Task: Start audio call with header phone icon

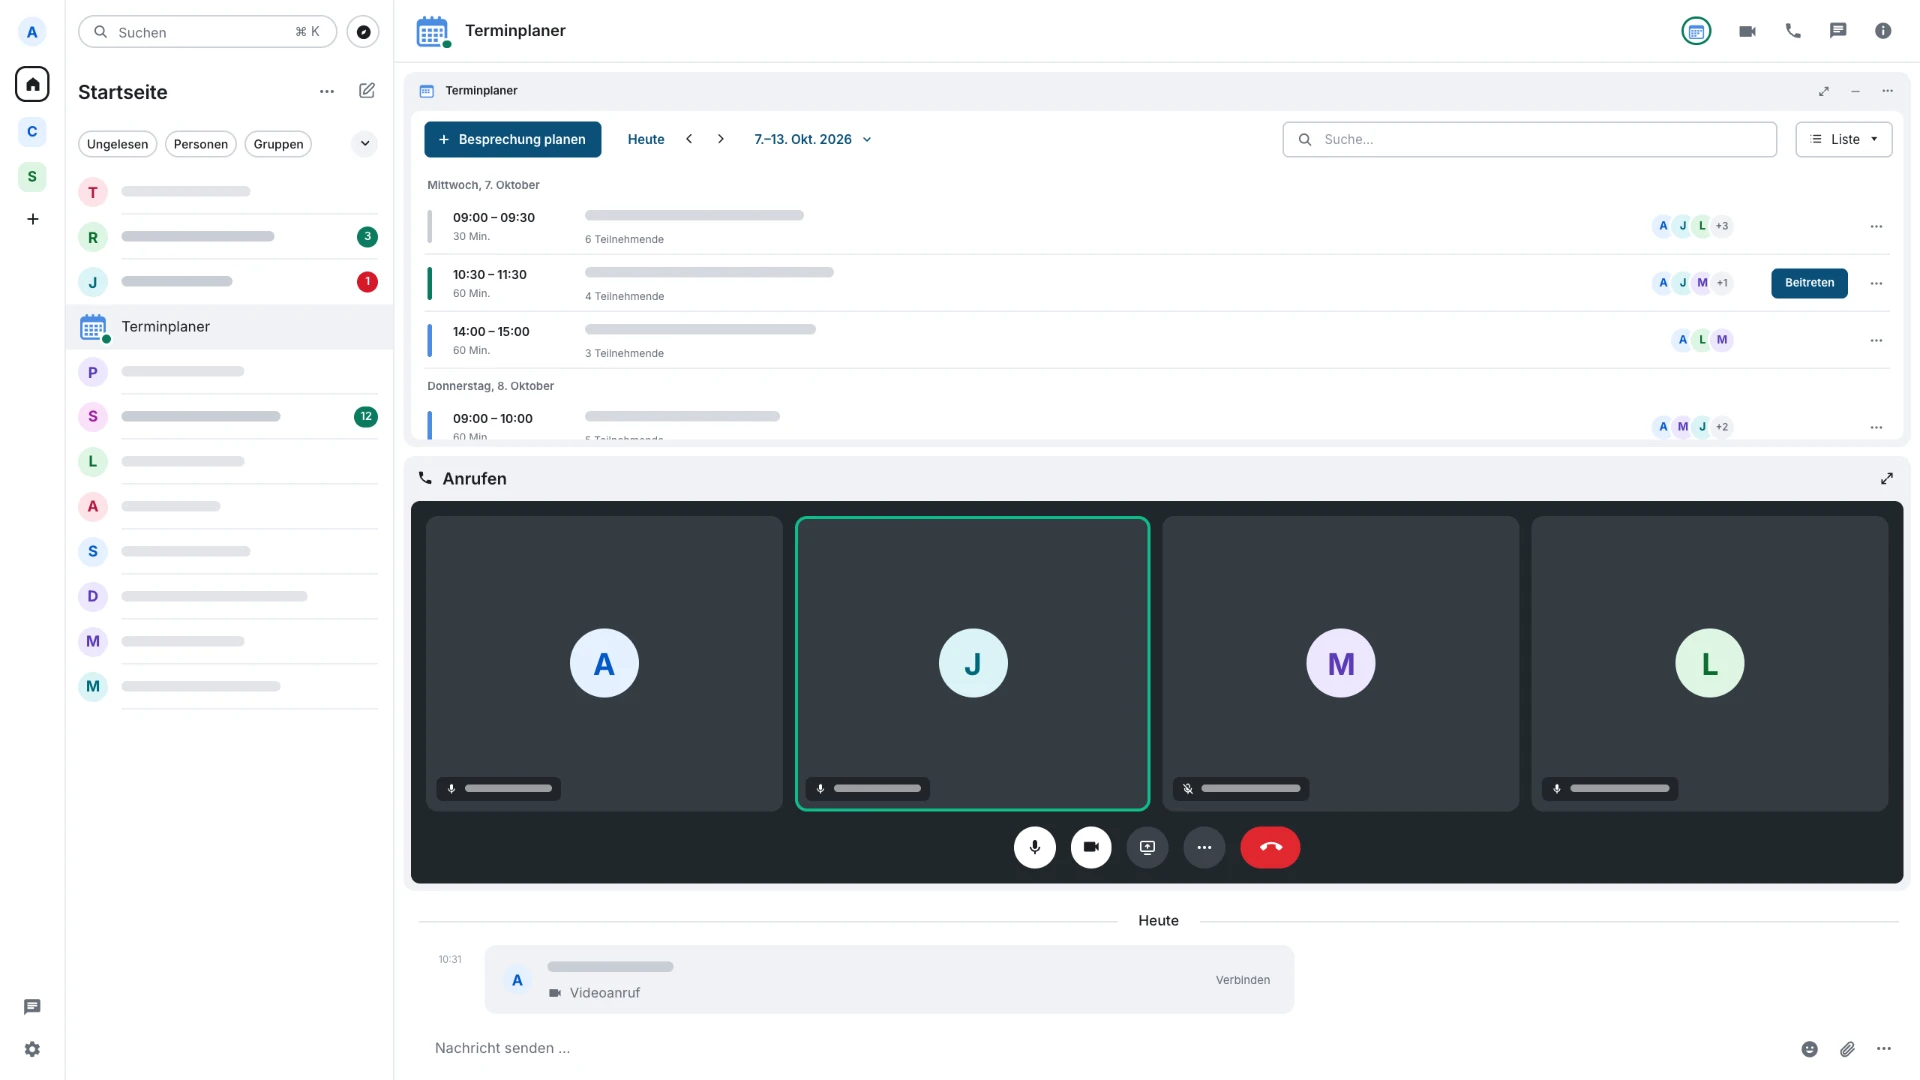Action: (x=1793, y=31)
